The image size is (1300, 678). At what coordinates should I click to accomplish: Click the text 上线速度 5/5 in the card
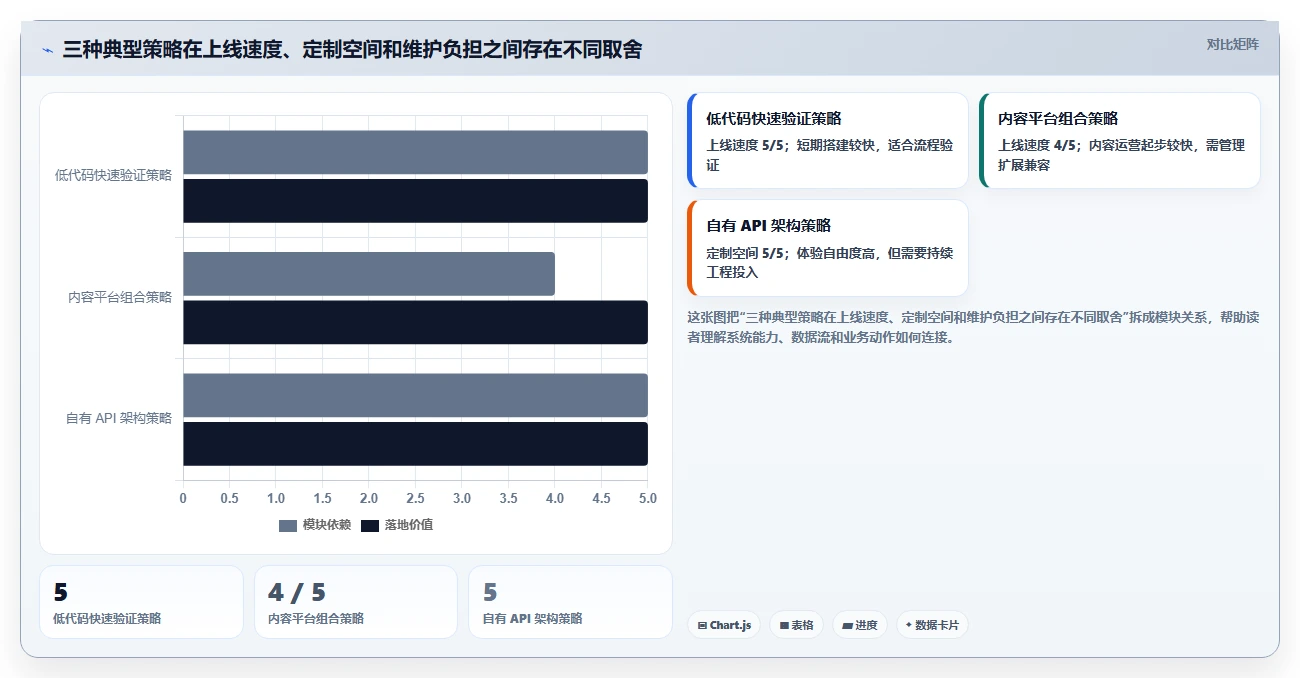click(745, 145)
